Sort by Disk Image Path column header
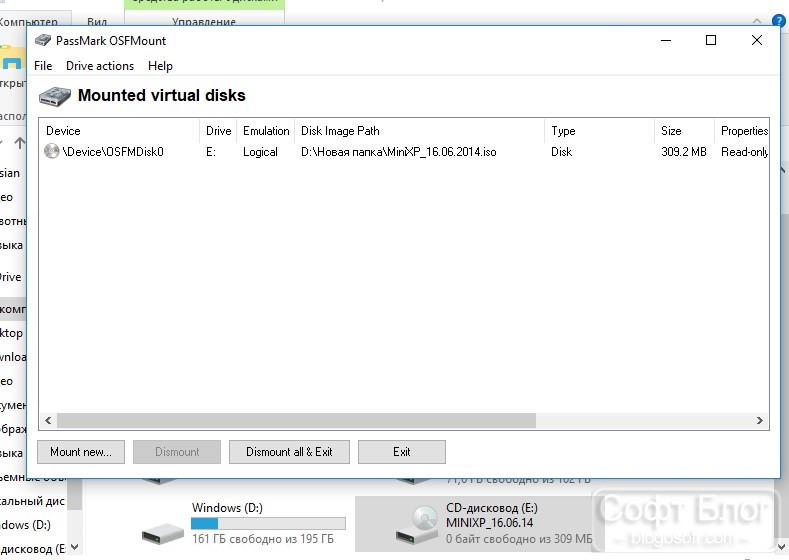 coord(420,131)
